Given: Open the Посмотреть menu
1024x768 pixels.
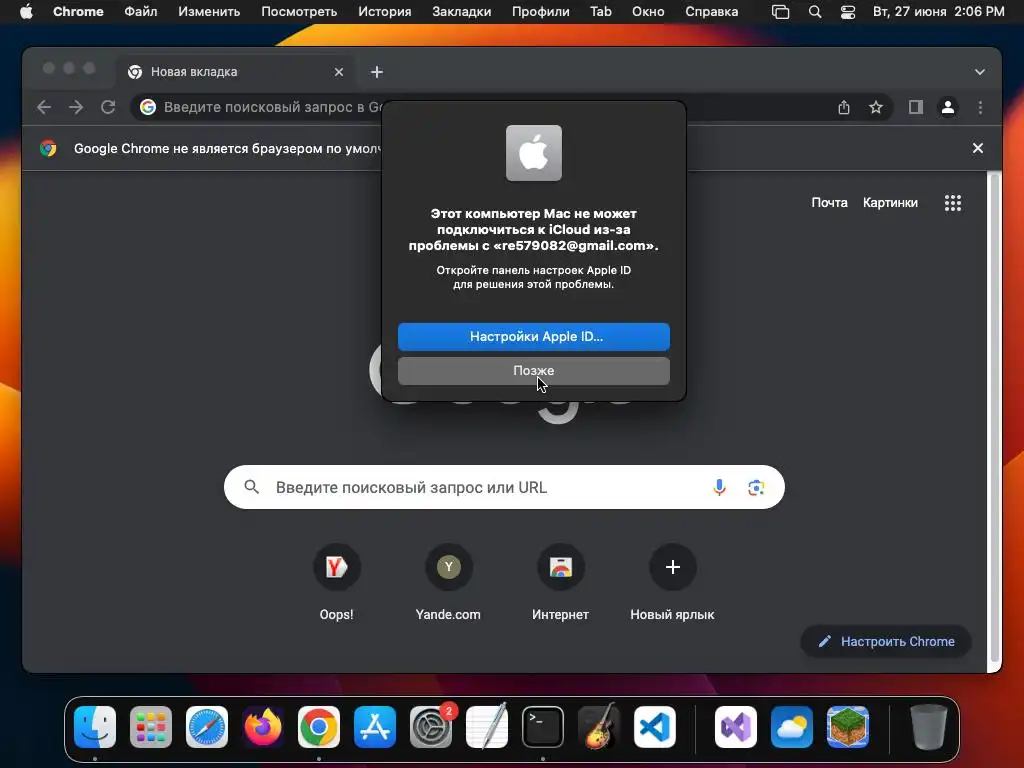Looking at the screenshot, I should [299, 12].
